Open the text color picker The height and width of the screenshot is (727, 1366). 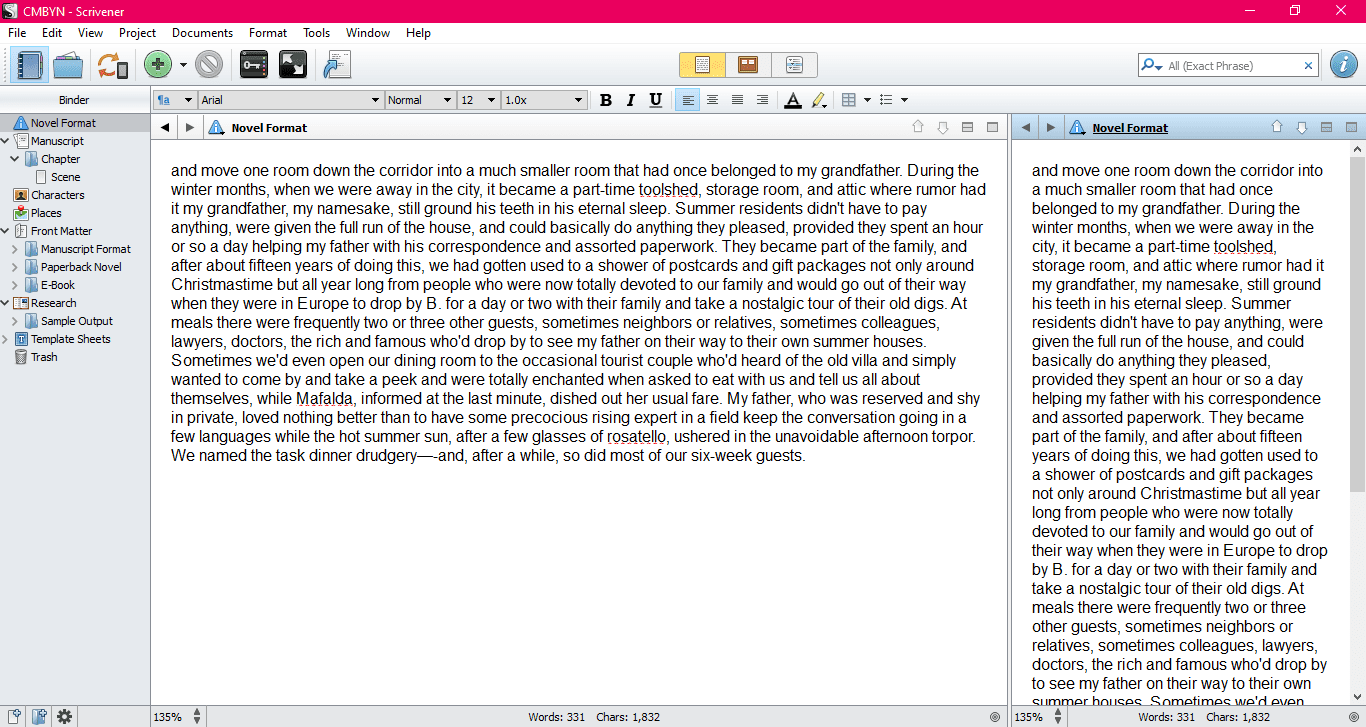click(x=792, y=100)
